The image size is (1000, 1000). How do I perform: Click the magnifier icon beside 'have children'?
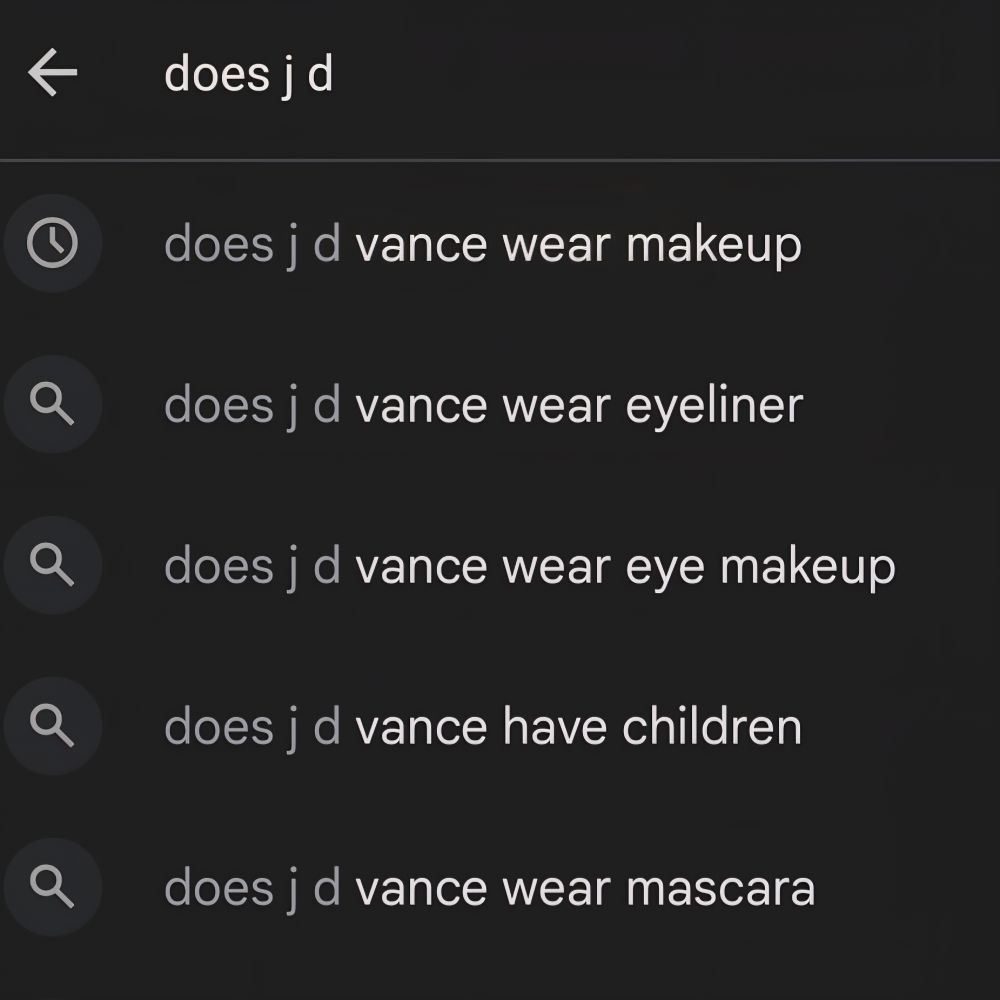(52, 726)
